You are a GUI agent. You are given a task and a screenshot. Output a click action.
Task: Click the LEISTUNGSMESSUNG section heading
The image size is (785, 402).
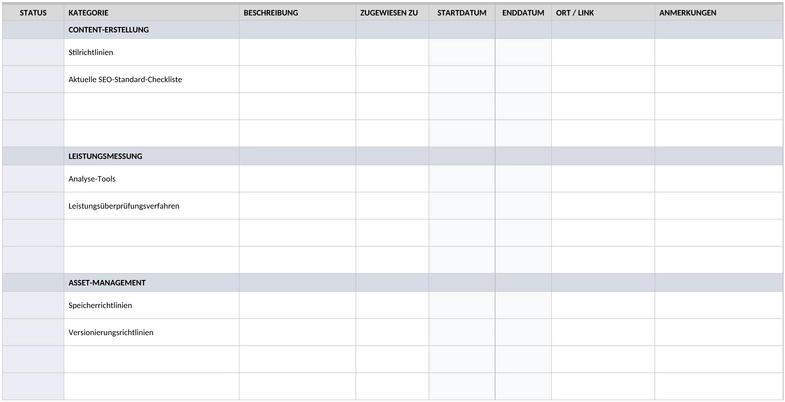(105, 156)
